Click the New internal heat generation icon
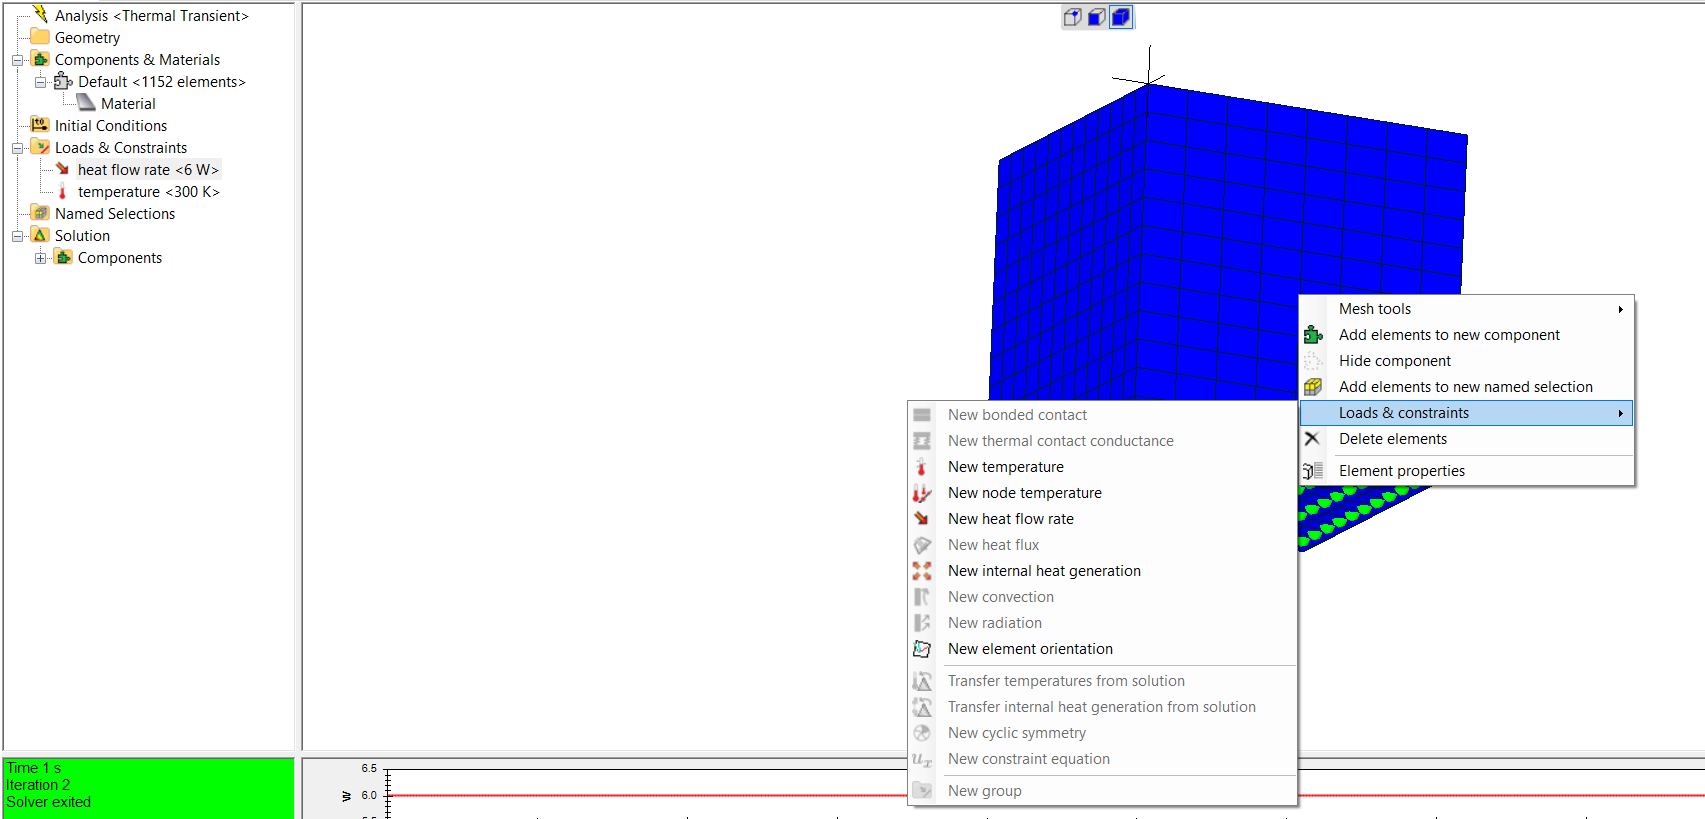 922,571
